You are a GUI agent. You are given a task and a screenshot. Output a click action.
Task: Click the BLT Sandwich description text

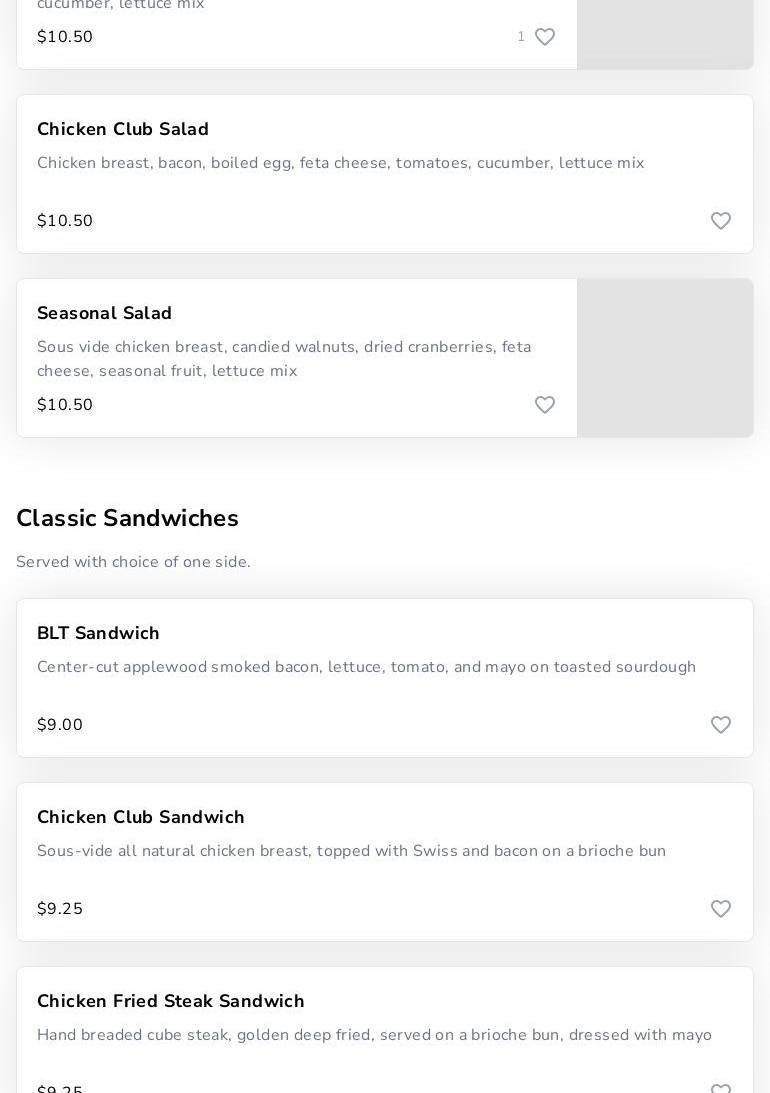coord(366,667)
